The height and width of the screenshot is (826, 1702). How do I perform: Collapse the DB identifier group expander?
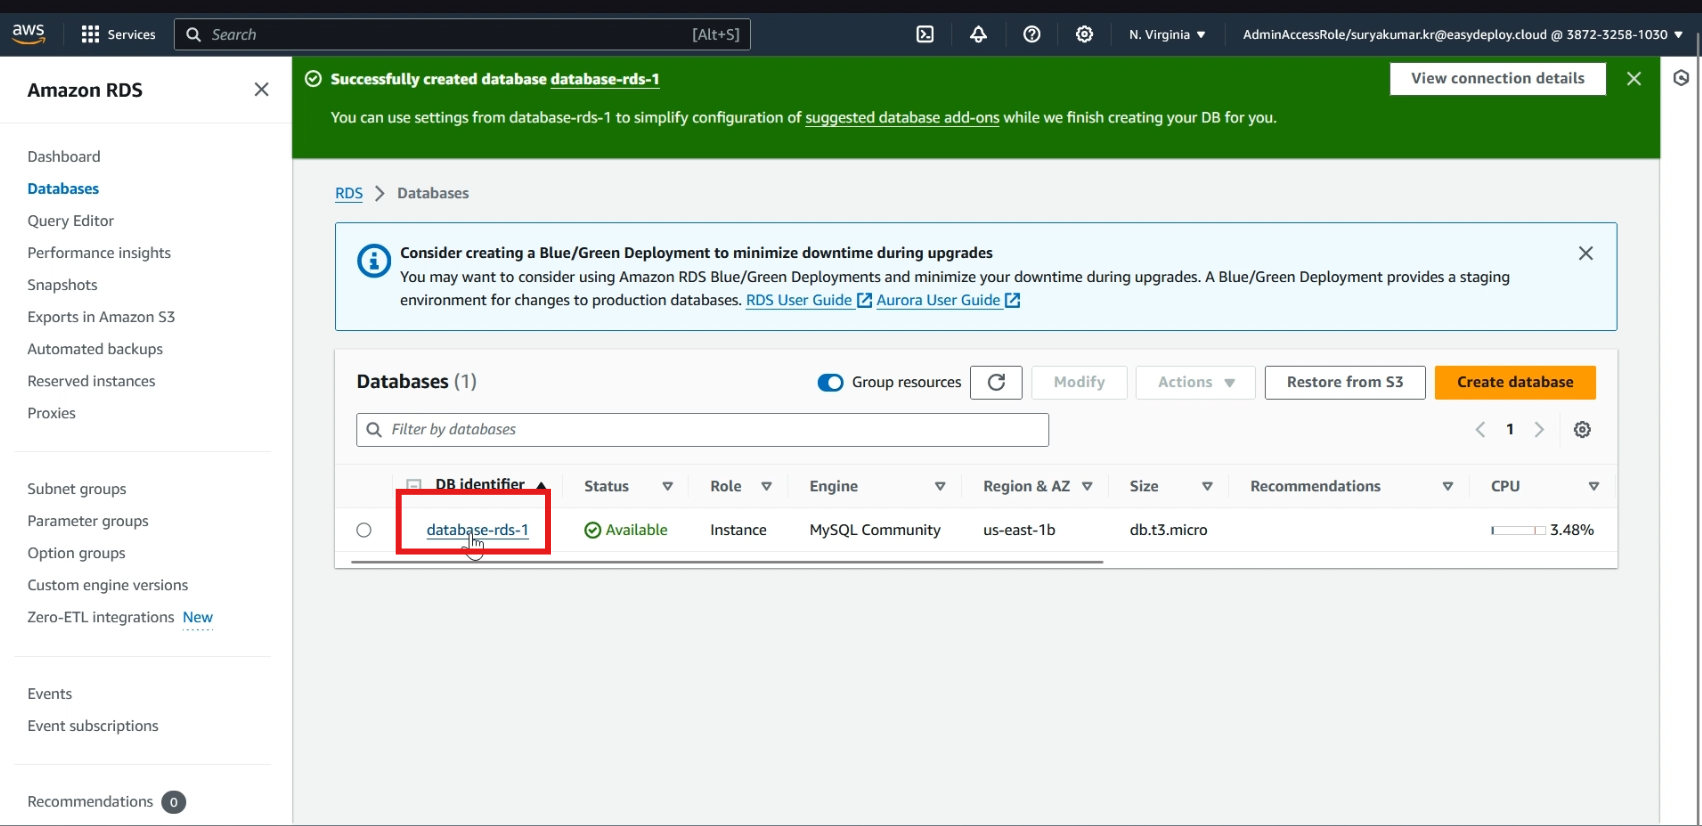[x=413, y=485]
